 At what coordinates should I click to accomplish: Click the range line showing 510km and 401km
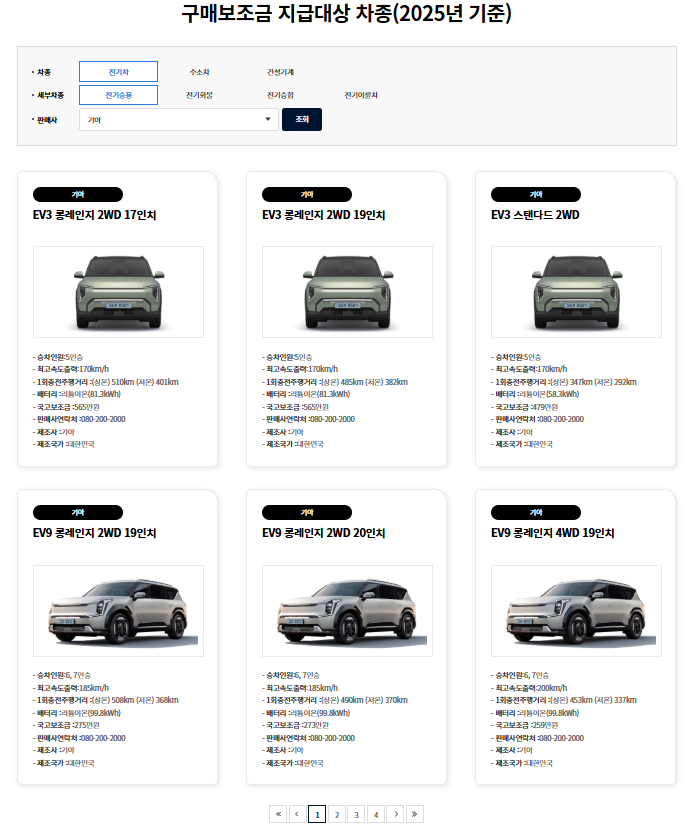[x=106, y=382]
